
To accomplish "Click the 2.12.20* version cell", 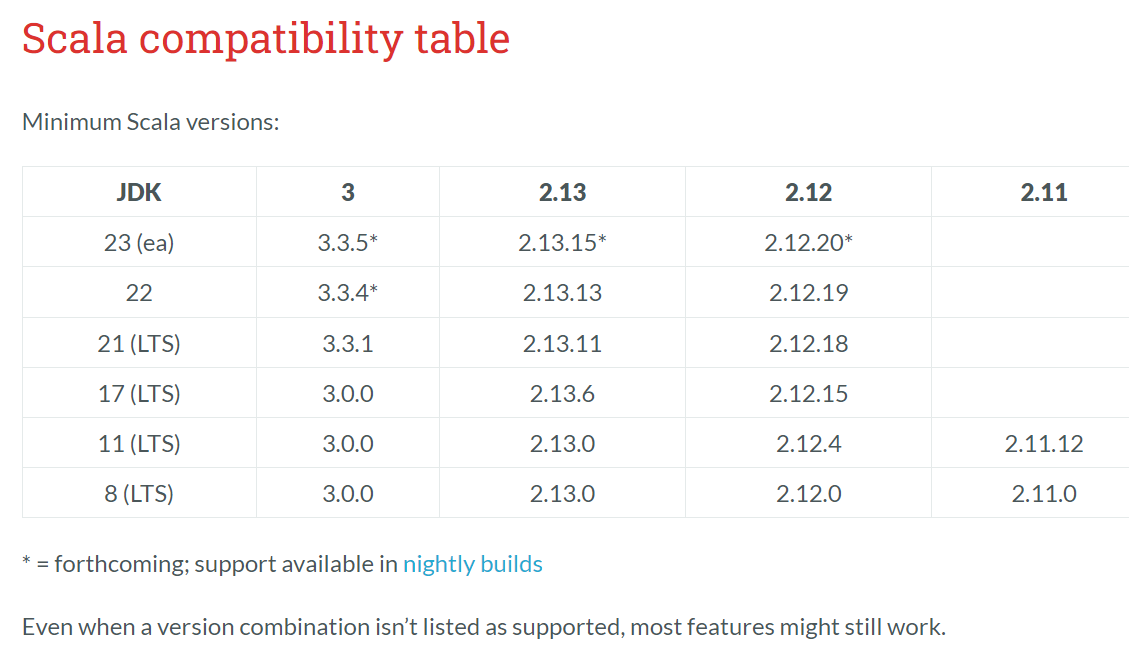I will [808, 243].
